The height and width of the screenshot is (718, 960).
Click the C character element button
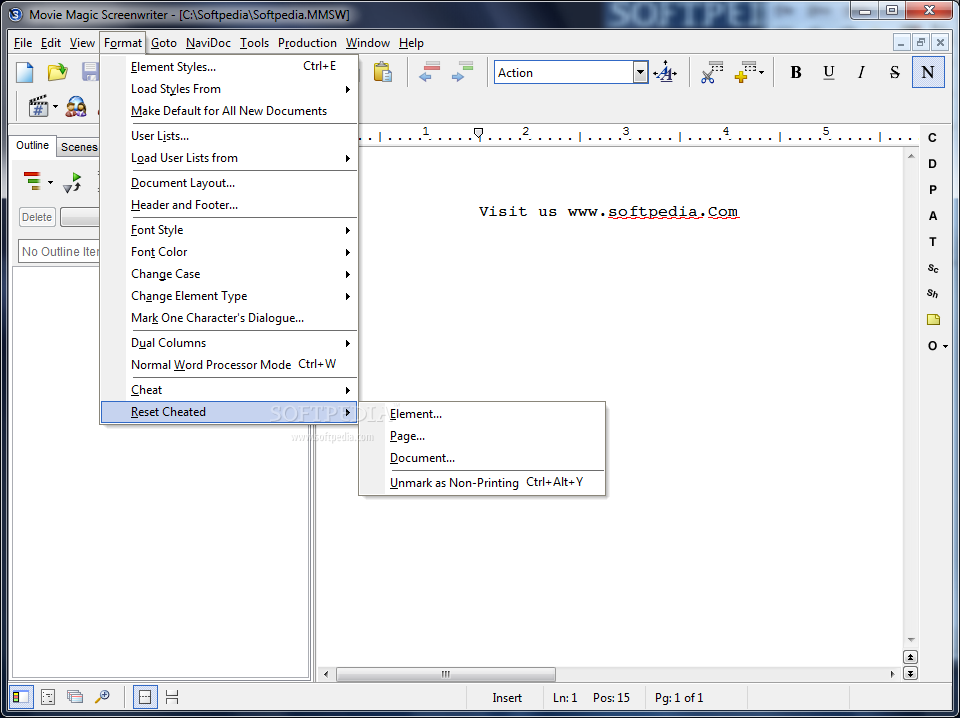(x=932, y=138)
